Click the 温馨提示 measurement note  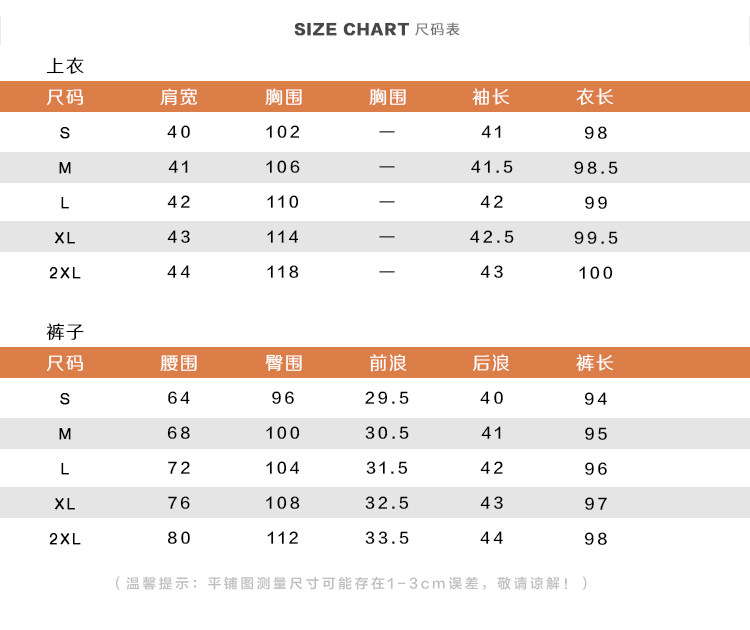tap(352, 584)
